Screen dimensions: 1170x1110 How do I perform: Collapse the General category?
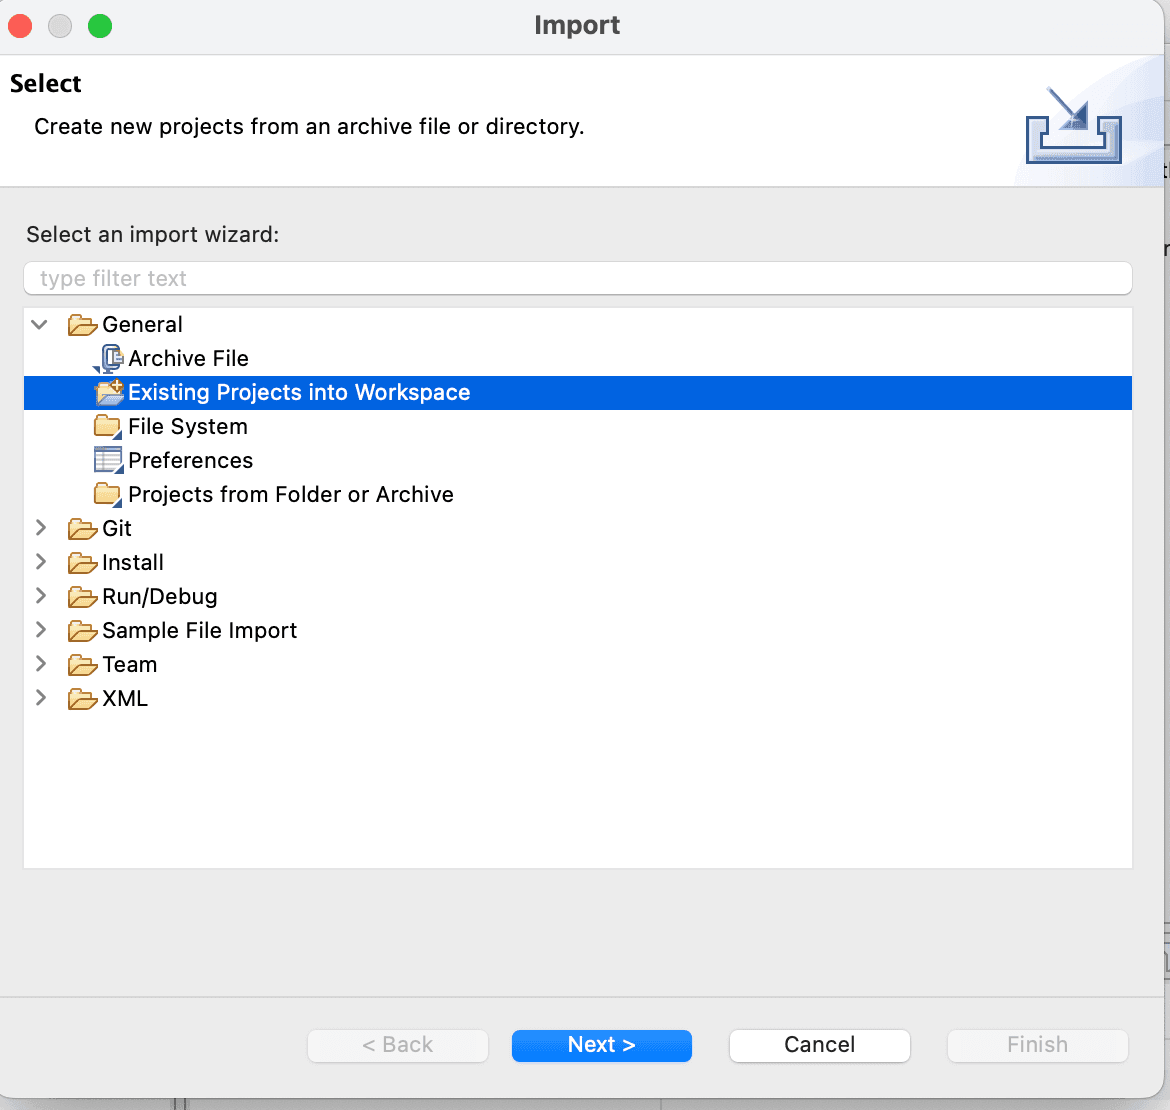[x=40, y=324]
